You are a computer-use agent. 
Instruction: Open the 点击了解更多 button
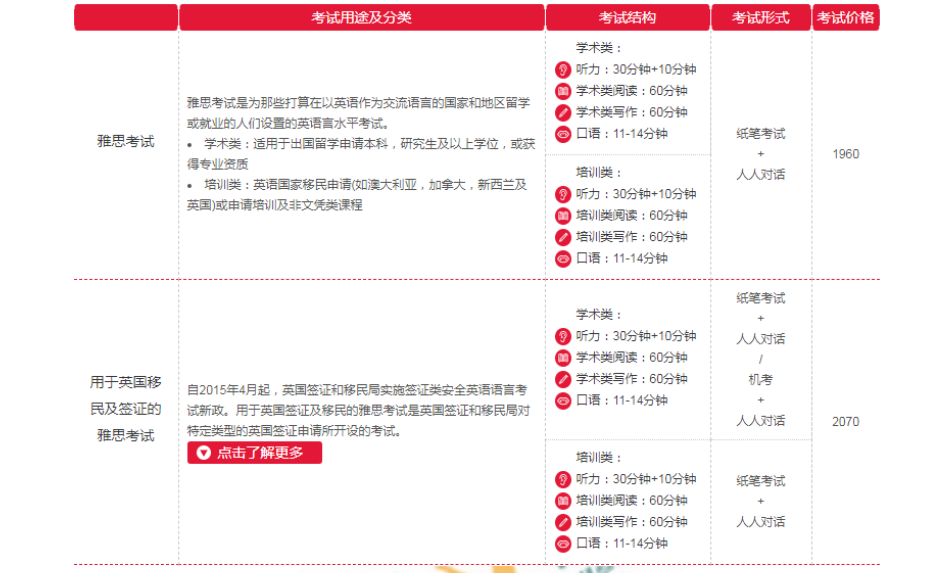click(254, 453)
